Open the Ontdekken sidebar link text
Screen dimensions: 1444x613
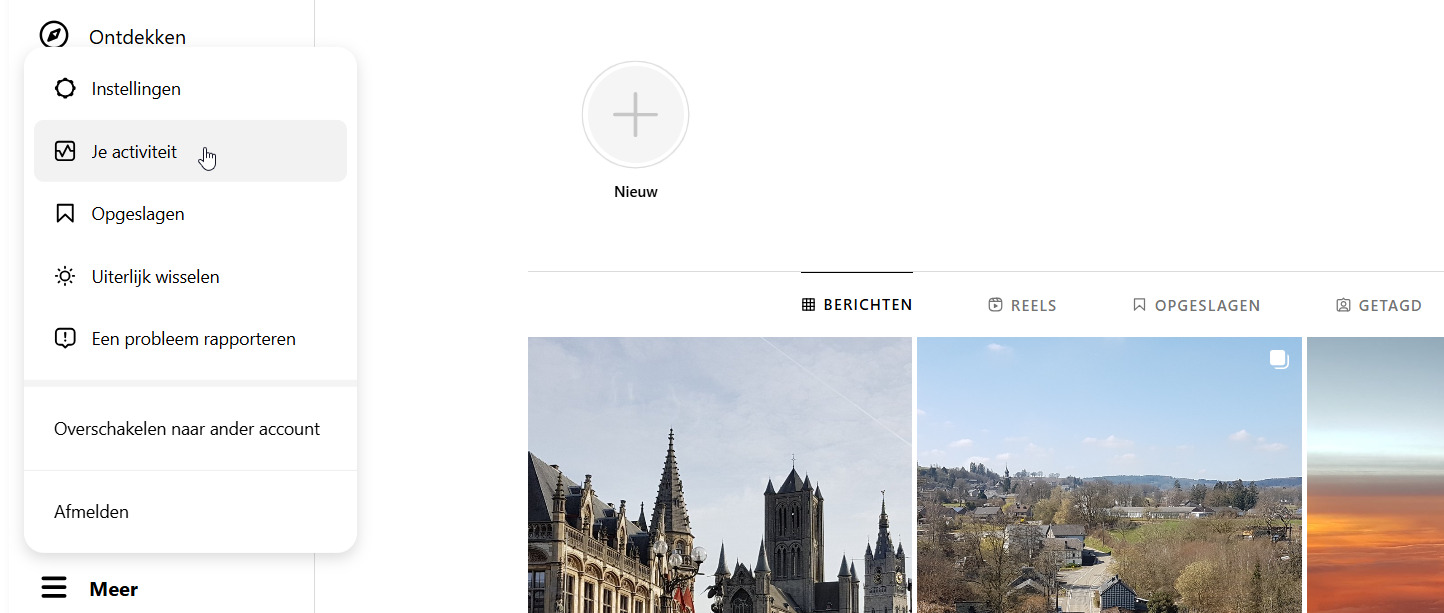pyautogui.click(x=137, y=37)
